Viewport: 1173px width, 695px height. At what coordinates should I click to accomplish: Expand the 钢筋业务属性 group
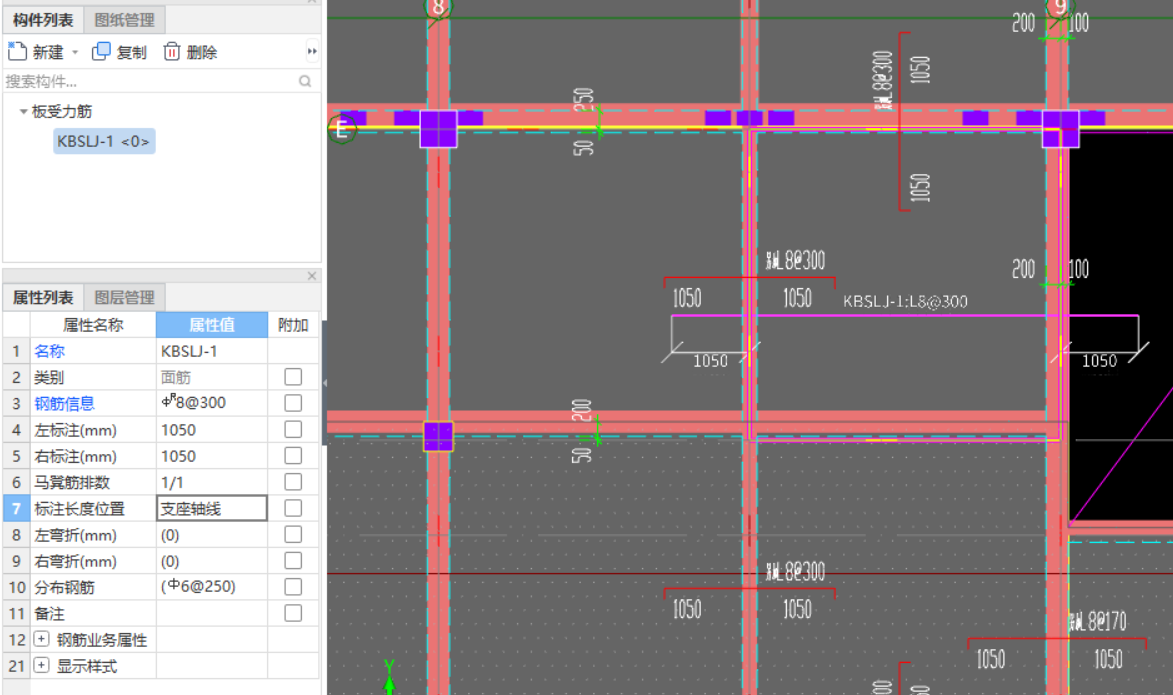pos(42,640)
